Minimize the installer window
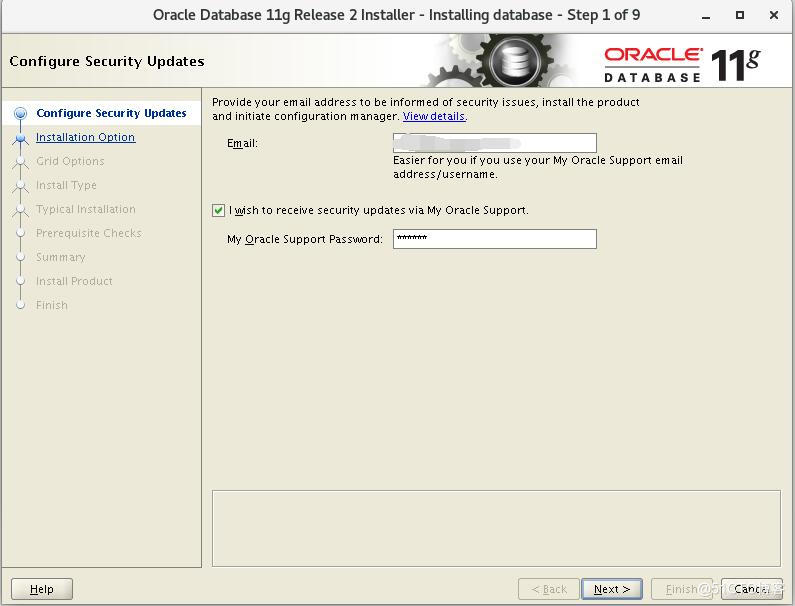This screenshot has height=606, width=795. click(706, 16)
